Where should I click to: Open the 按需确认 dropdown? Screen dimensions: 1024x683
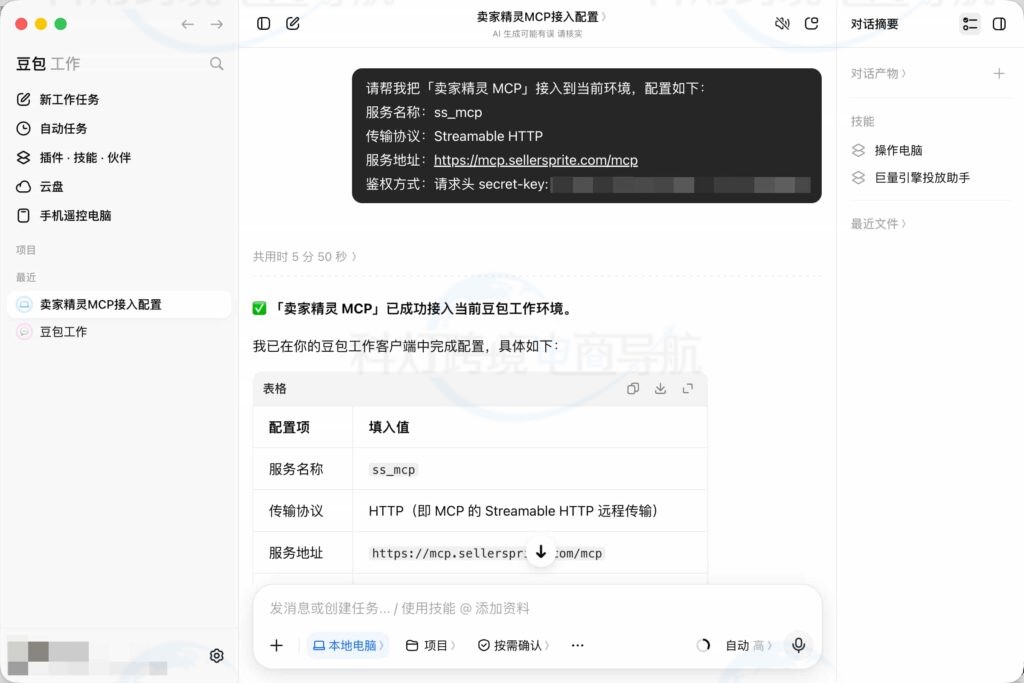513,645
